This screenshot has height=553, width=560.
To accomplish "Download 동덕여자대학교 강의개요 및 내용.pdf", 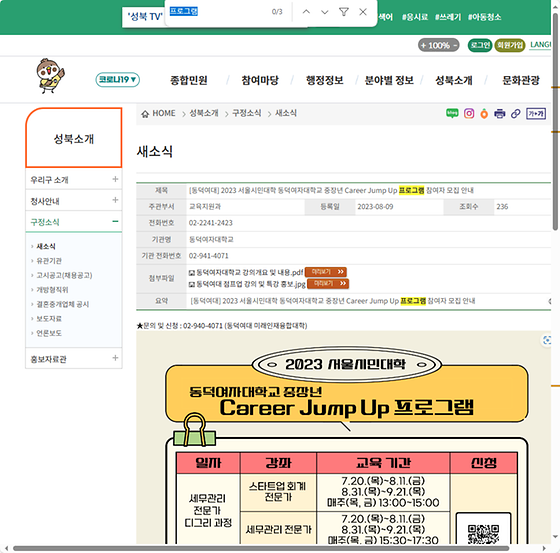I will pos(250,273).
